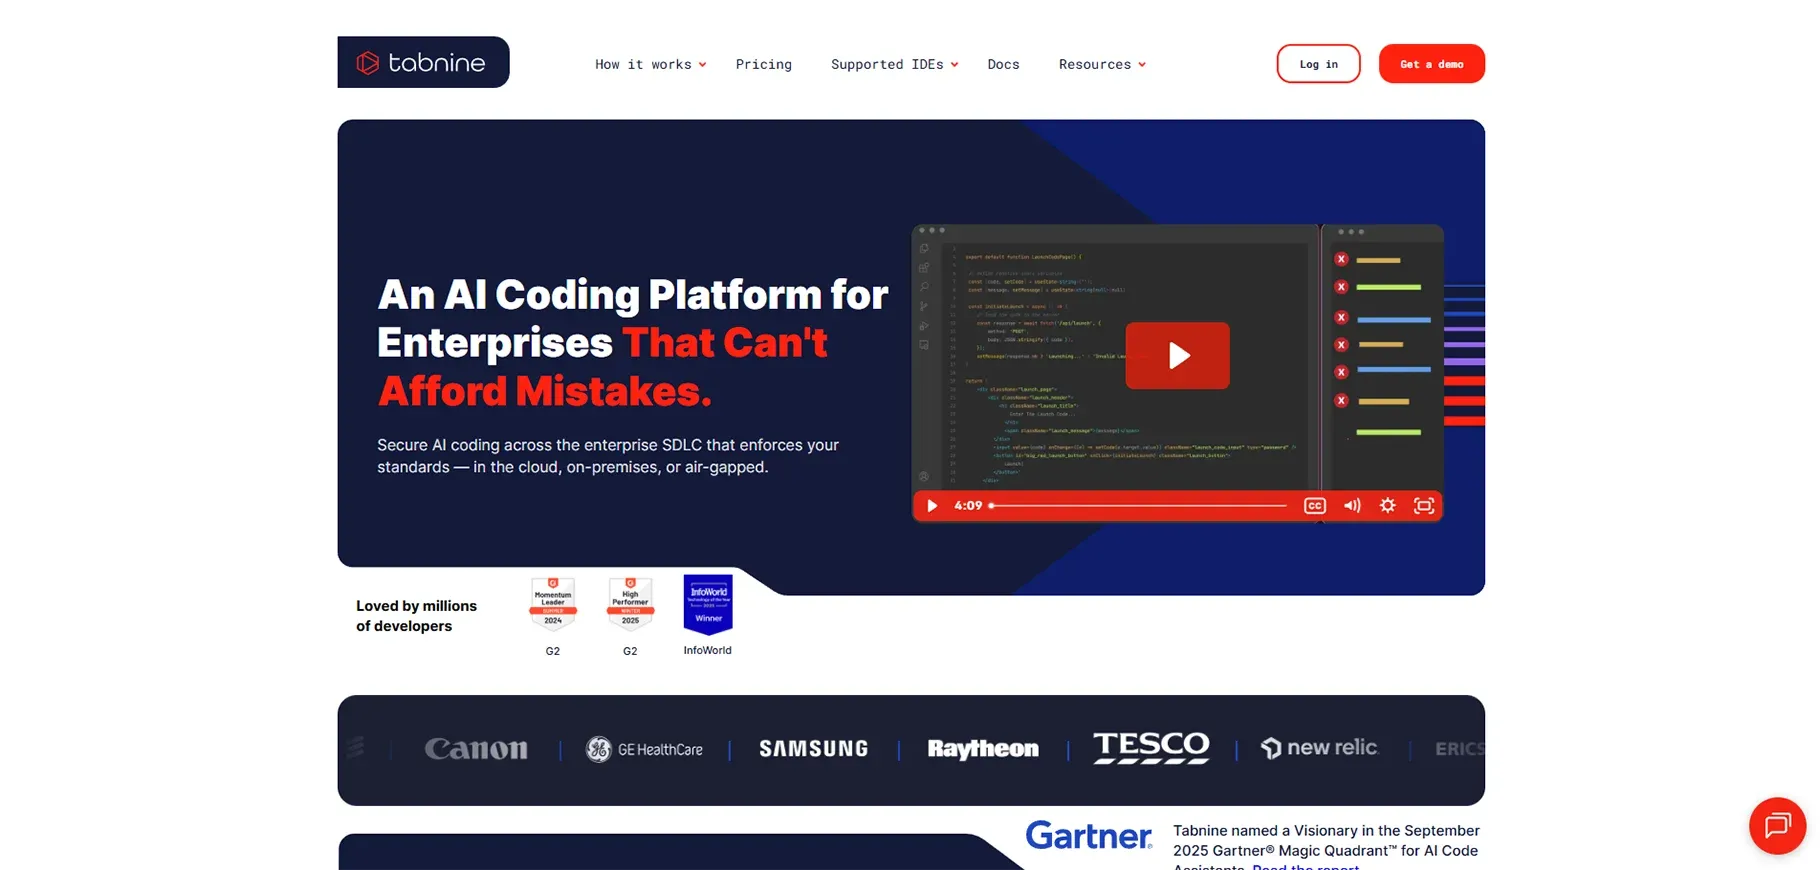This screenshot has height=870, width=1820.
Task: Mute the video volume
Action: (1352, 506)
